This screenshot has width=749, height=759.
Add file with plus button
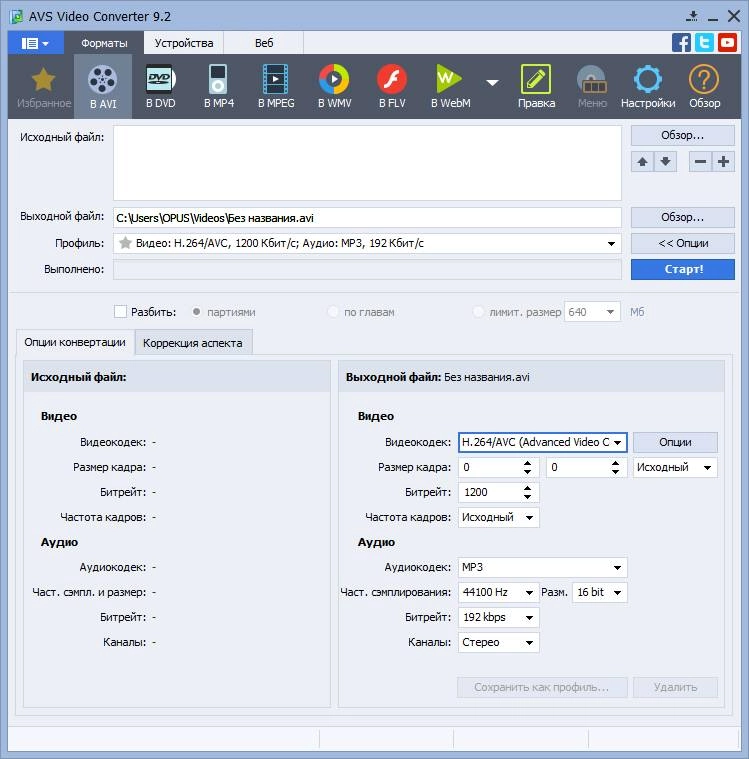[x=723, y=162]
